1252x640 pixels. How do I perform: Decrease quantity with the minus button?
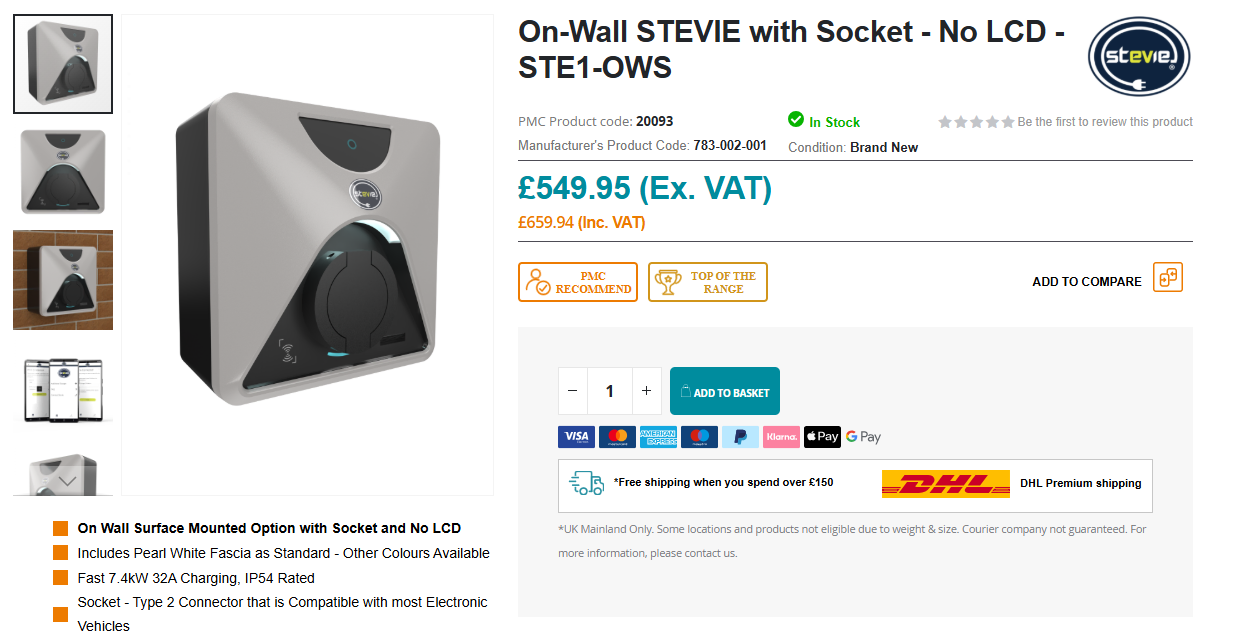pyautogui.click(x=572, y=391)
